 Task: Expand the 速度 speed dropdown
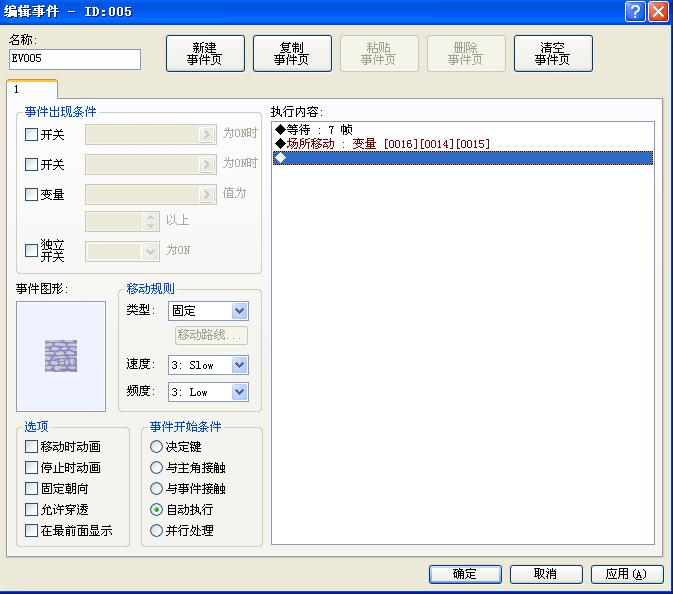(208, 365)
